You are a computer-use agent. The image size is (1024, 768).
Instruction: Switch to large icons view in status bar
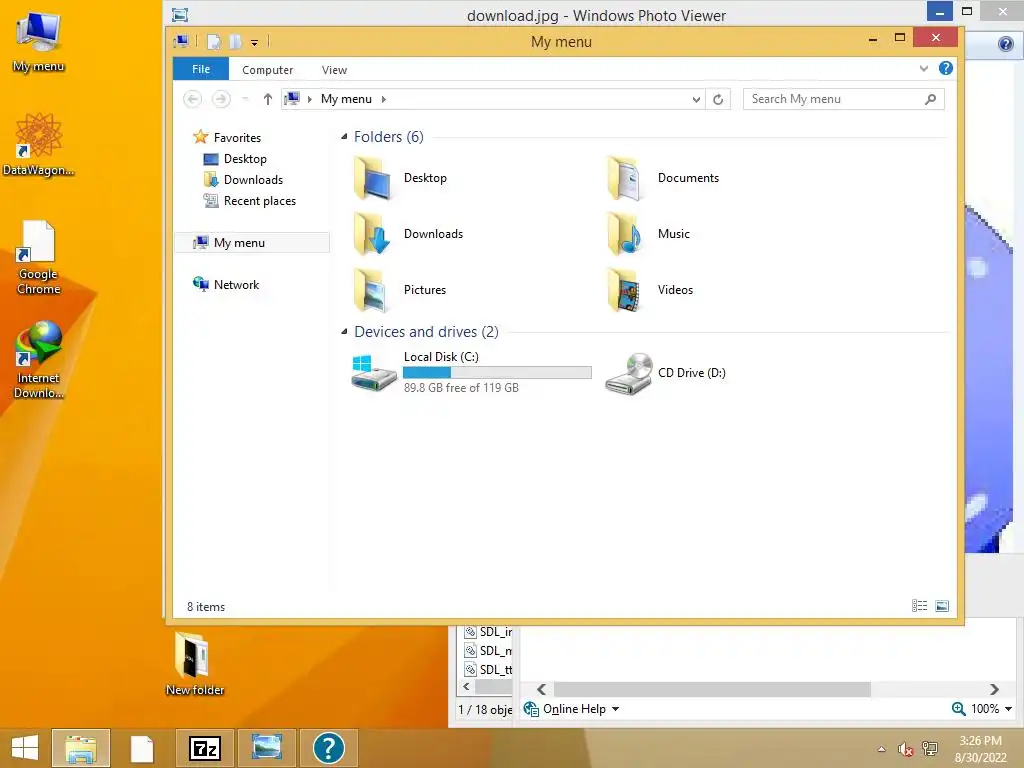[942, 606]
